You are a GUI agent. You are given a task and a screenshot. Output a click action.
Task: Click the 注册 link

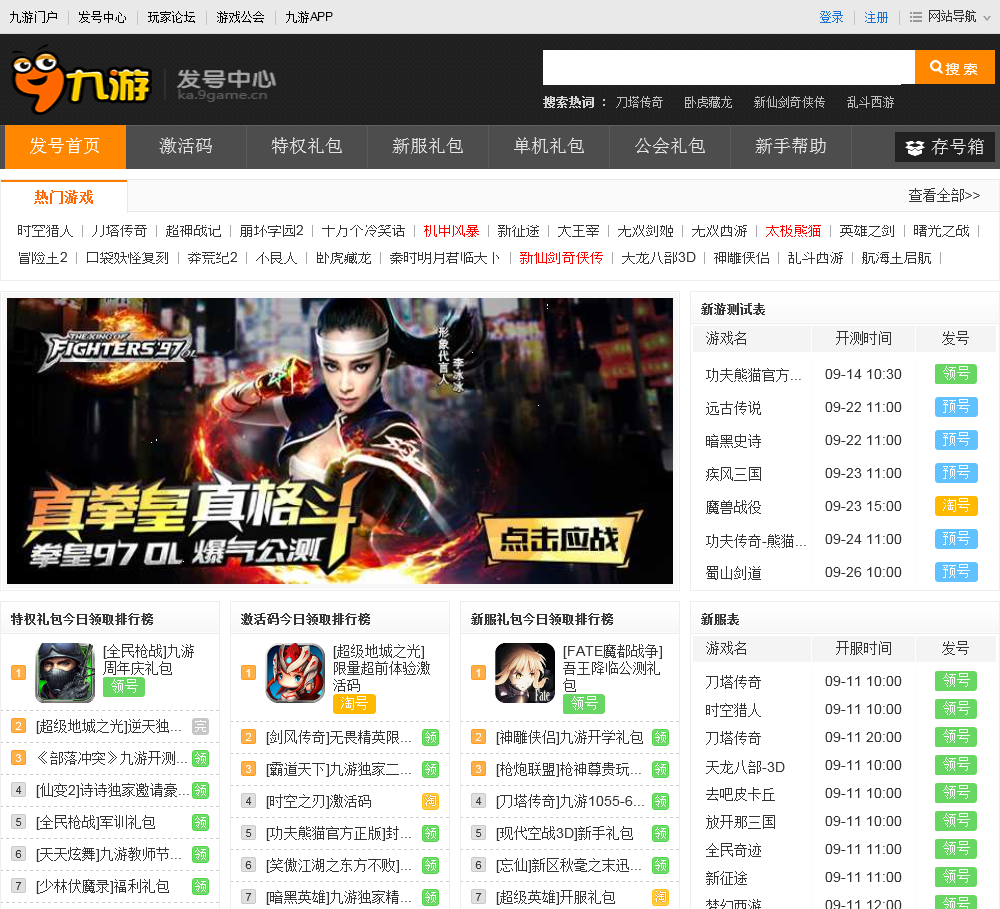tap(876, 17)
